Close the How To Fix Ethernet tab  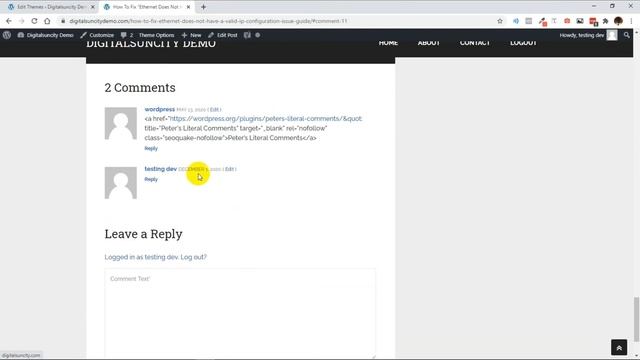[x=188, y=7]
